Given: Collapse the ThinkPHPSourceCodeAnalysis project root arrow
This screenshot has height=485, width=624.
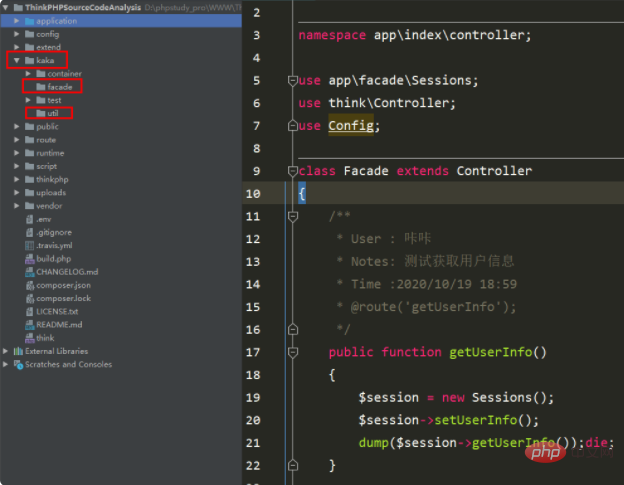Looking at the screenshot, I should 6,8.
